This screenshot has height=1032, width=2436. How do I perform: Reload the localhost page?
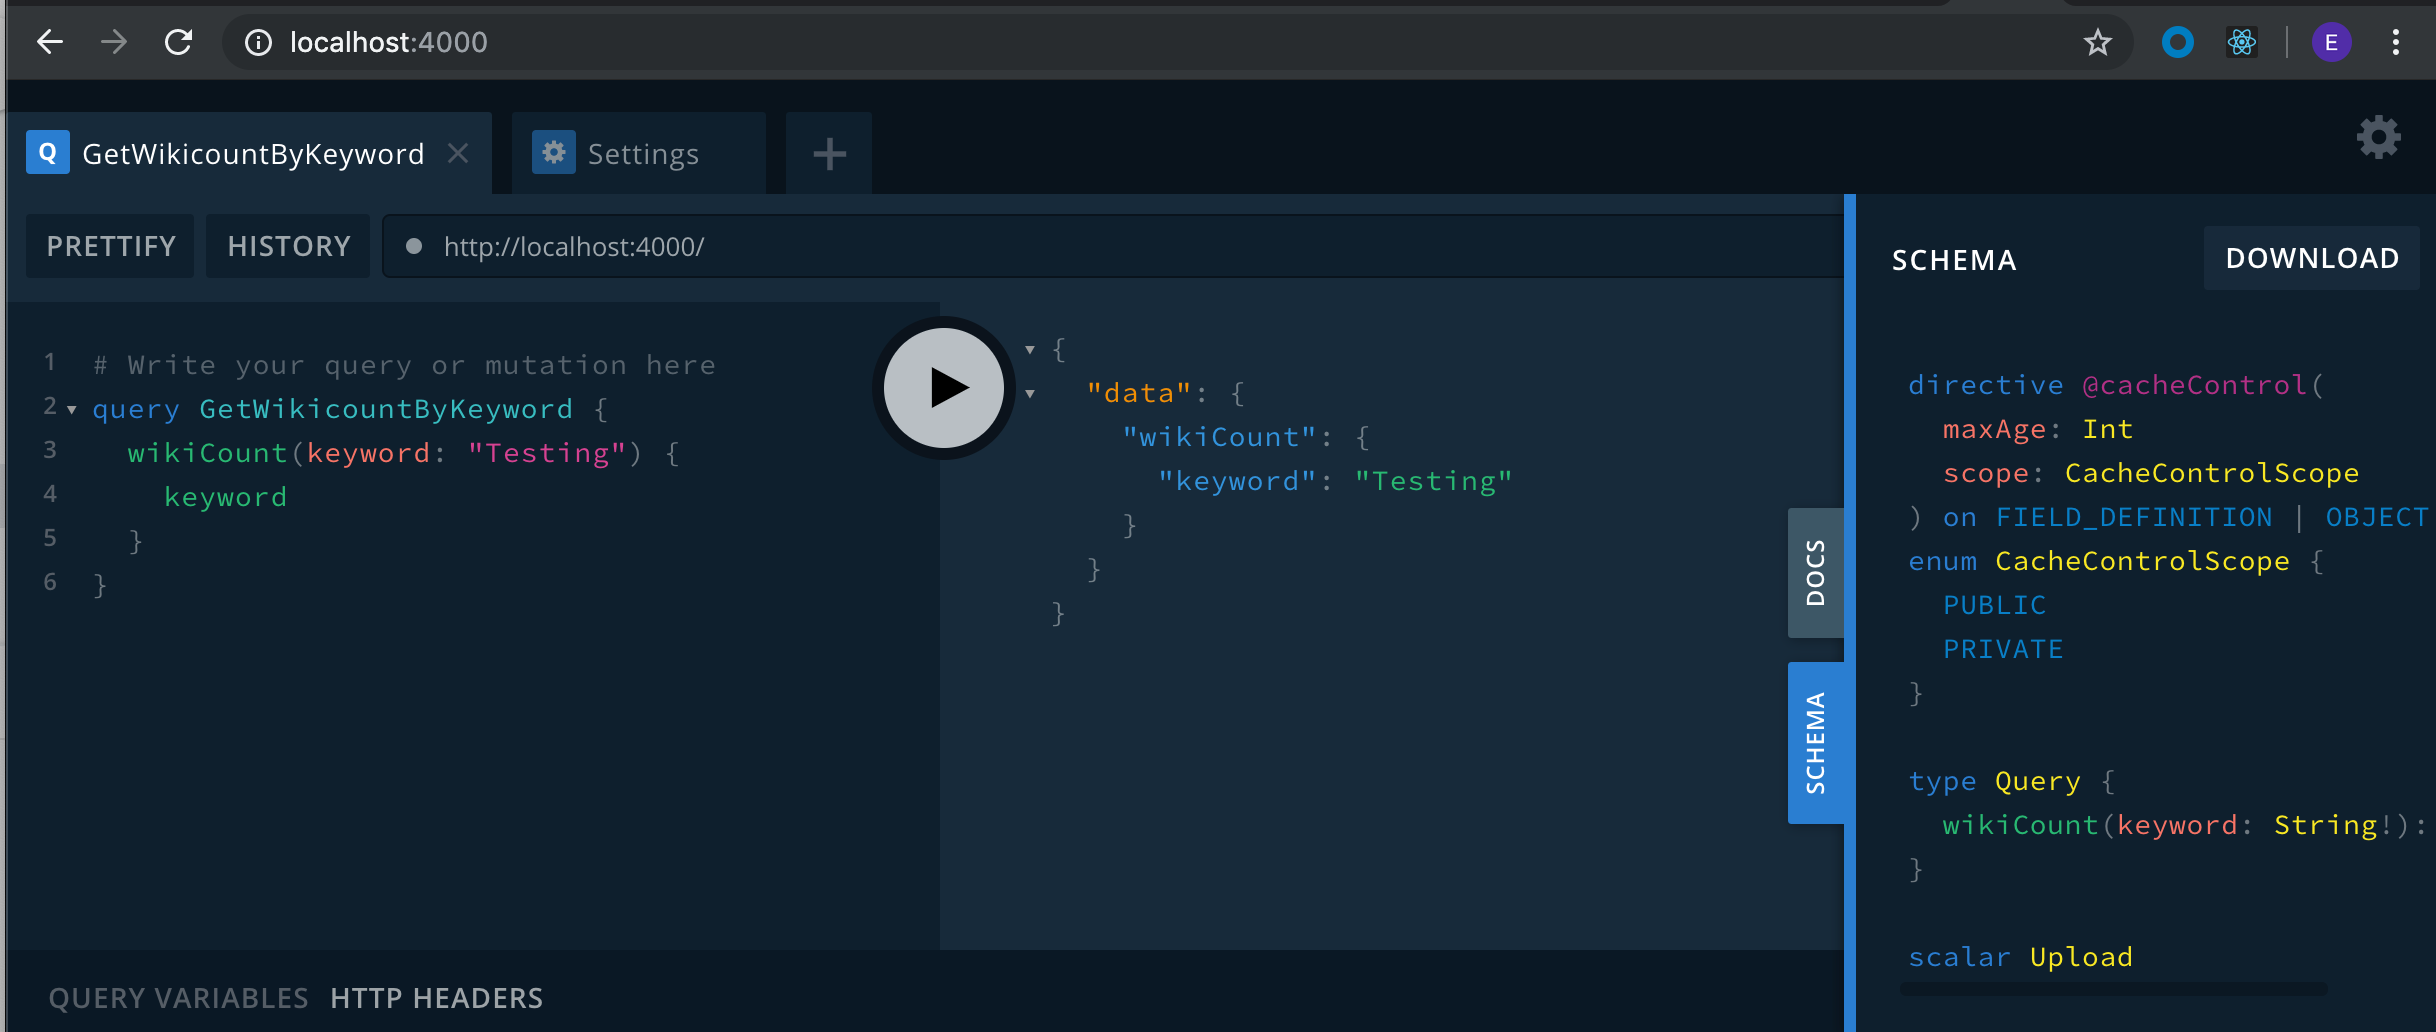point(179,42)
